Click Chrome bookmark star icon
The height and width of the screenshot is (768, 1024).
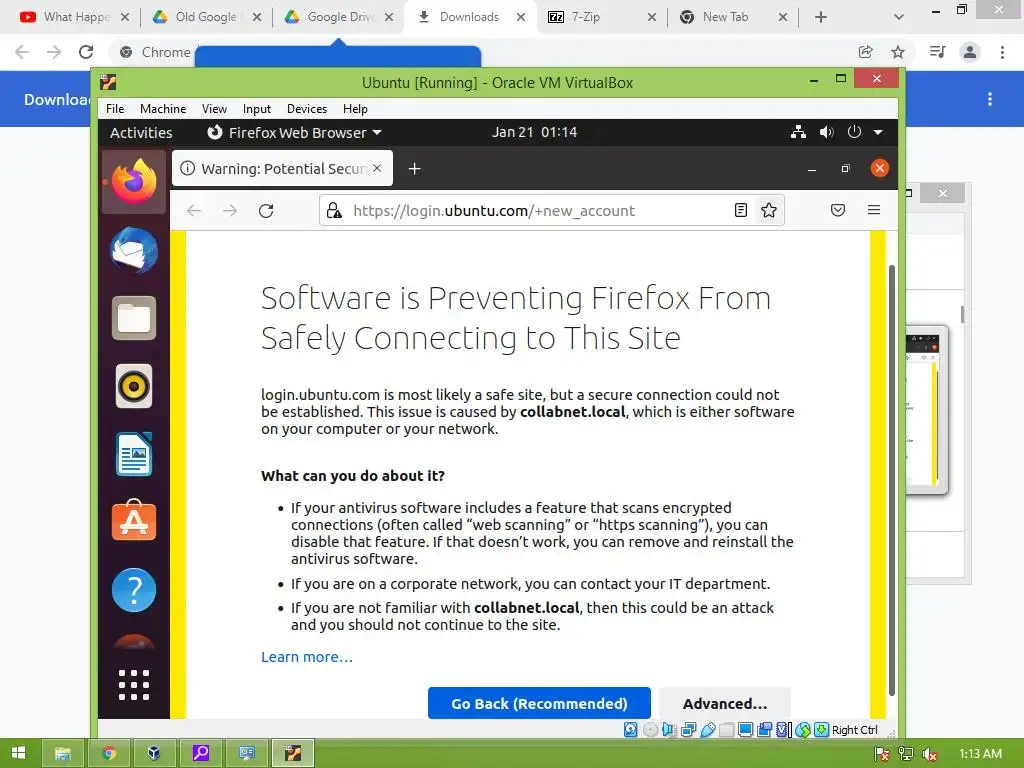pos(898,52)
